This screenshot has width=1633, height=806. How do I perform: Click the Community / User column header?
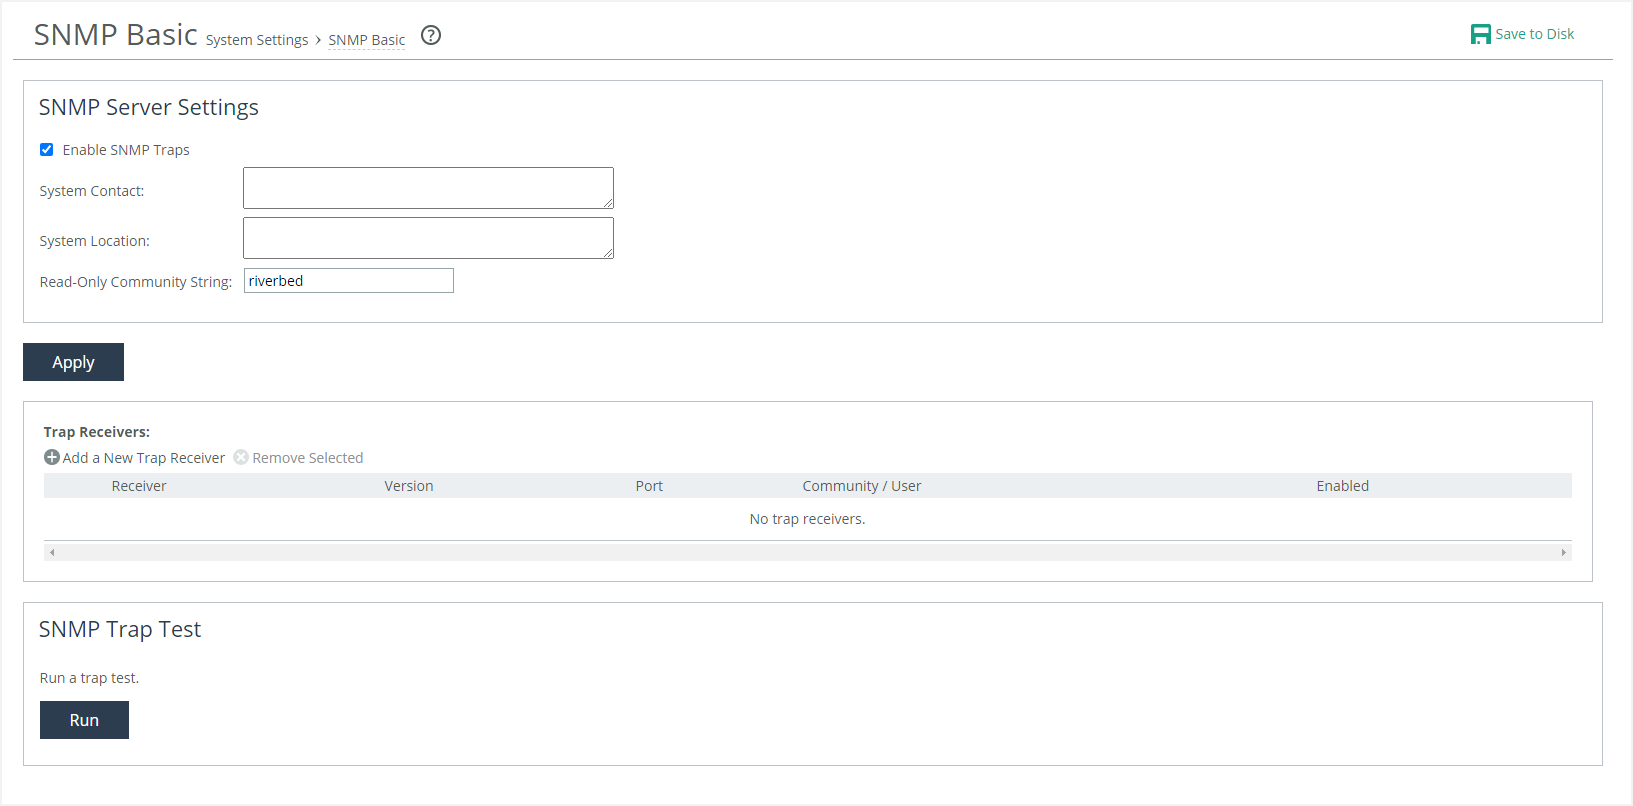[x=861, y=486]
